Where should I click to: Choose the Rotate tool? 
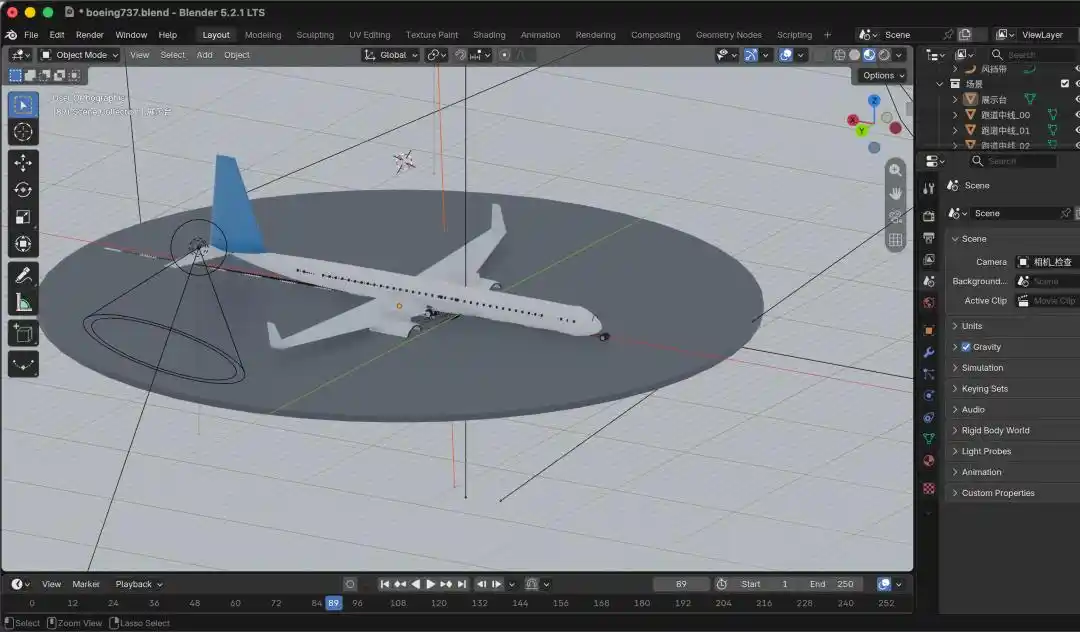coord(23,190)
